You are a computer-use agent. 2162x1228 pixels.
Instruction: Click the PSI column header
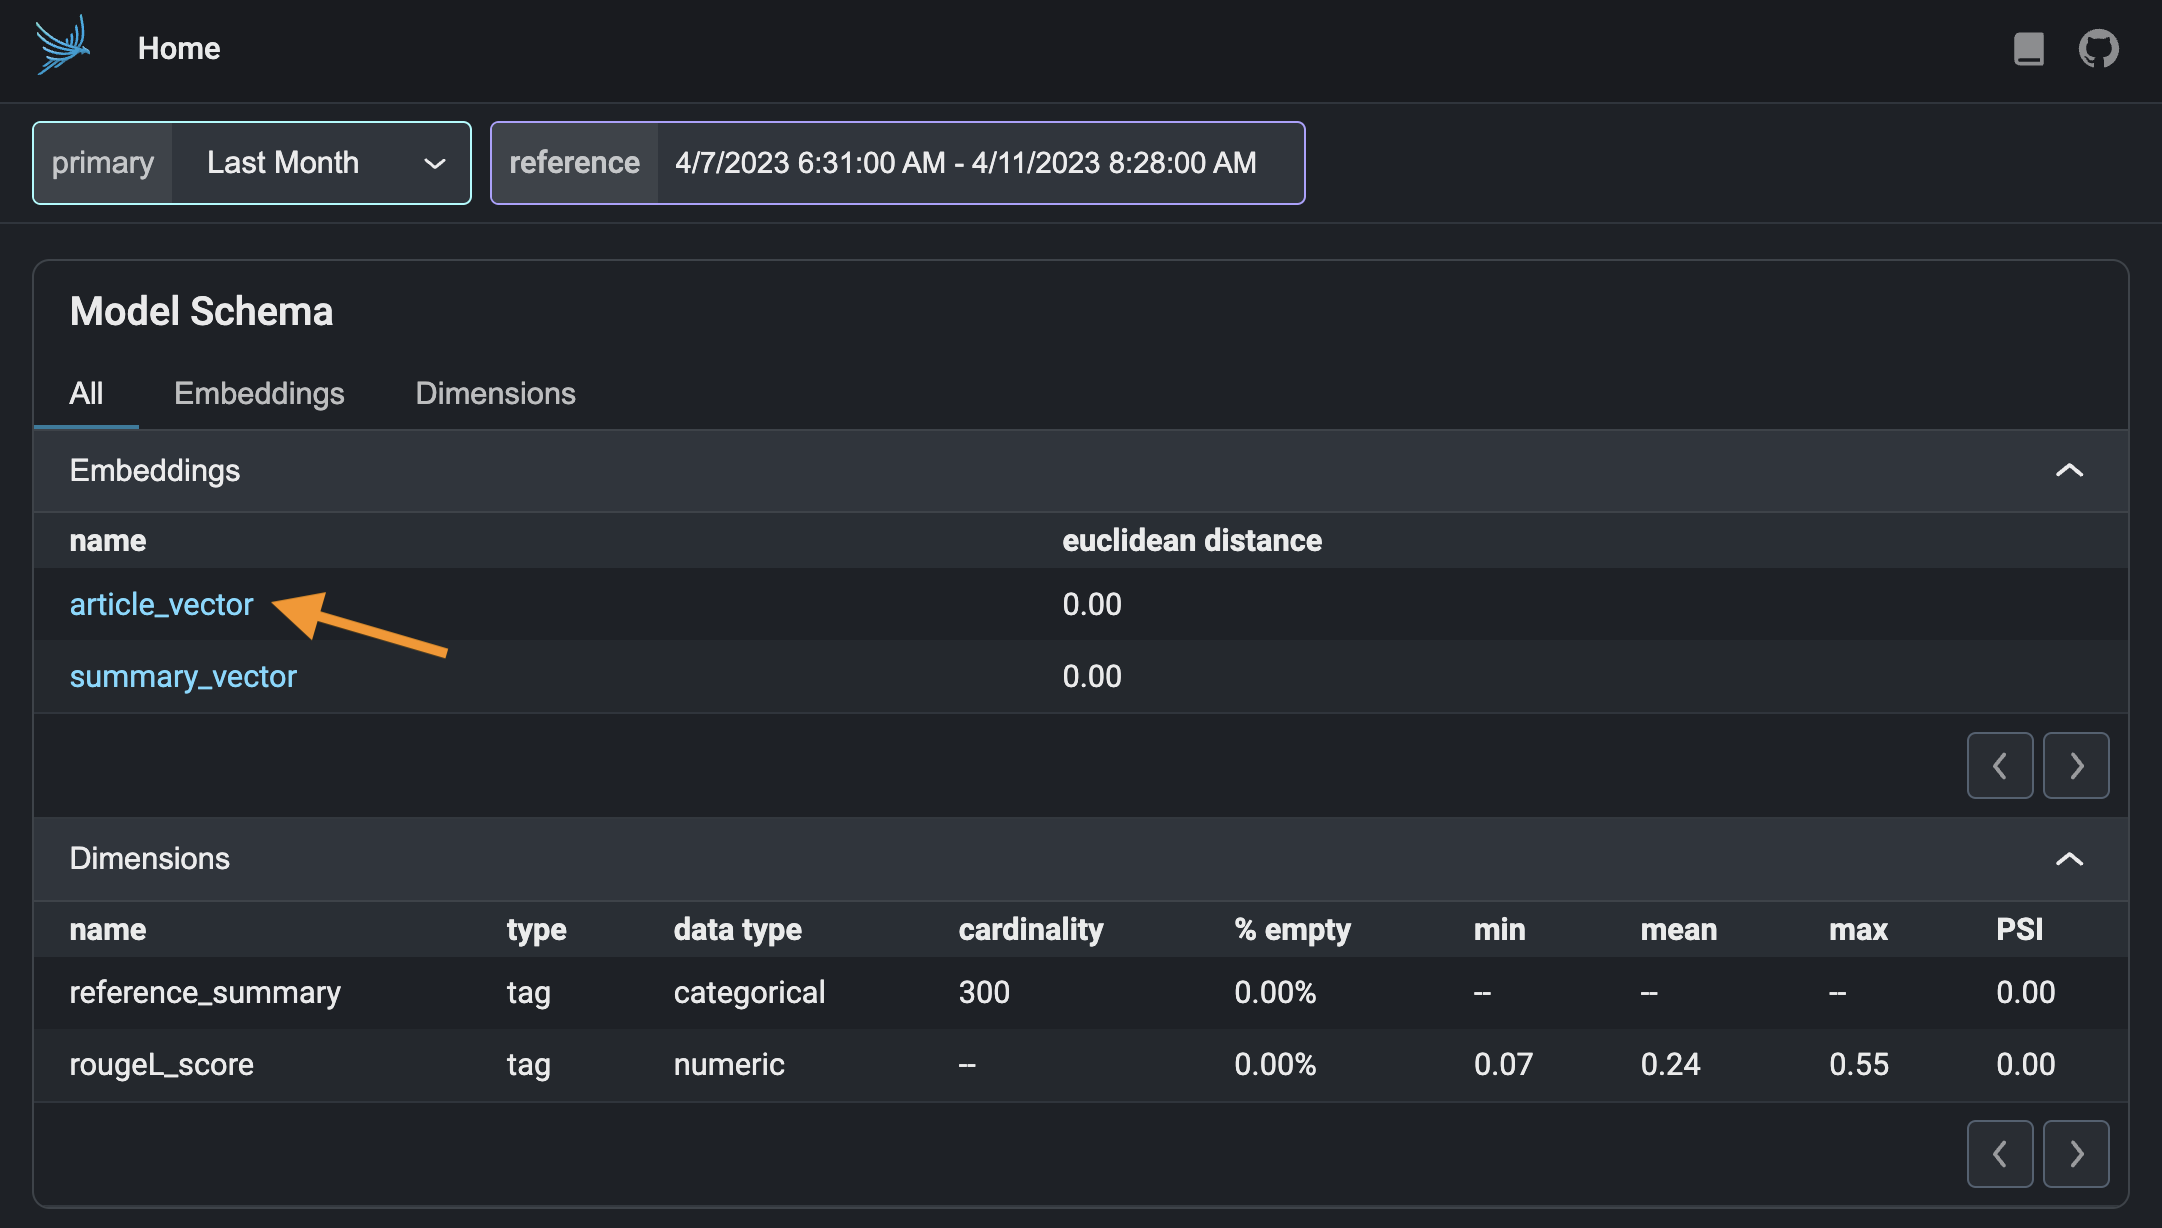tap(2019, 929)
